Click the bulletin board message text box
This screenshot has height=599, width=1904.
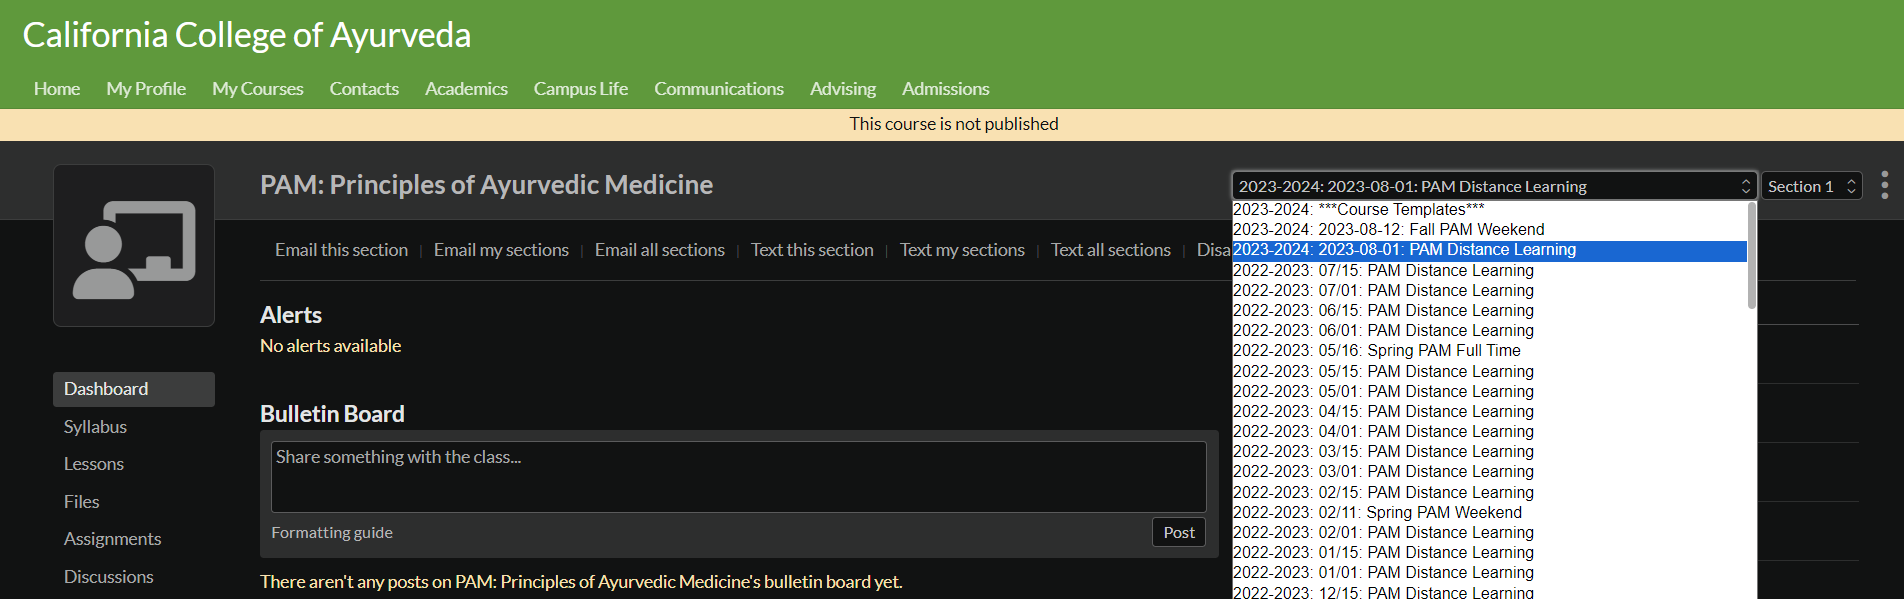(x=739, y=477)
